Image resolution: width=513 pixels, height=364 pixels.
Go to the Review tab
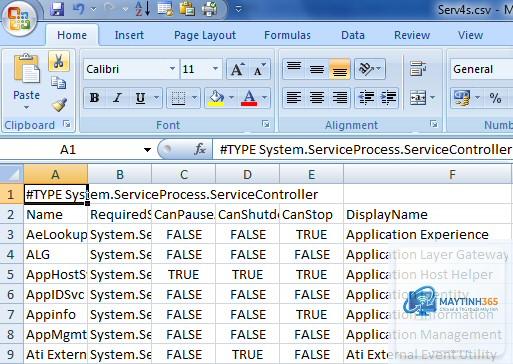(412, 35)
